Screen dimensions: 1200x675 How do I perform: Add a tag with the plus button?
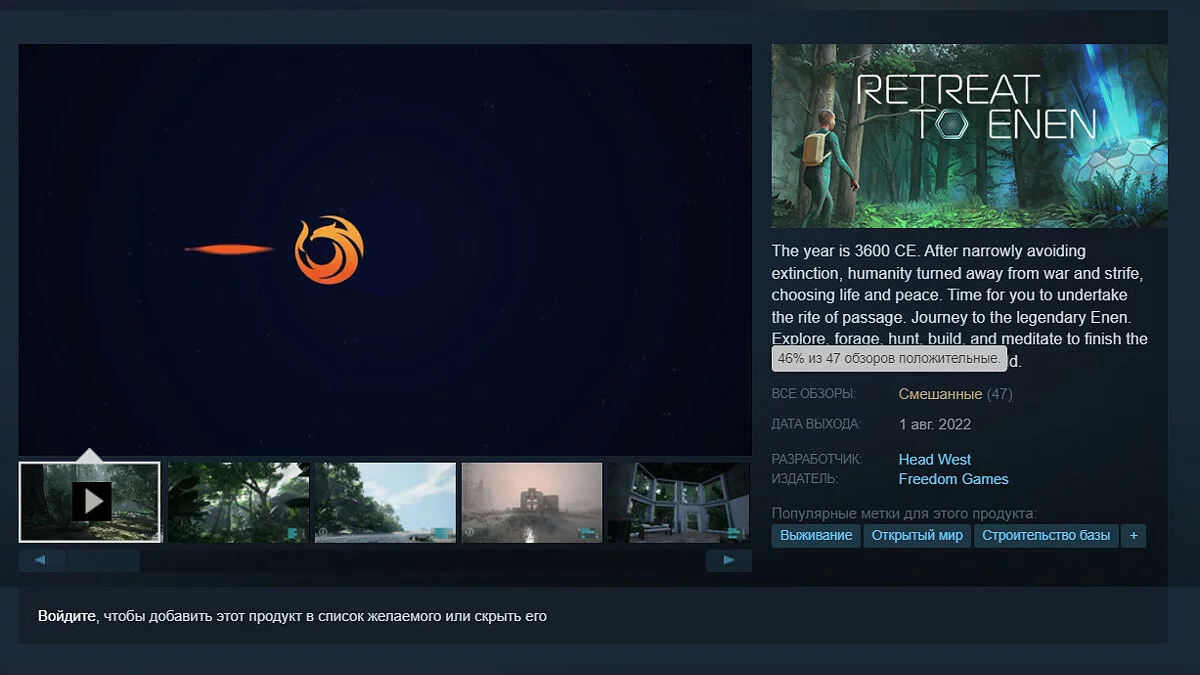[1133, 535]
